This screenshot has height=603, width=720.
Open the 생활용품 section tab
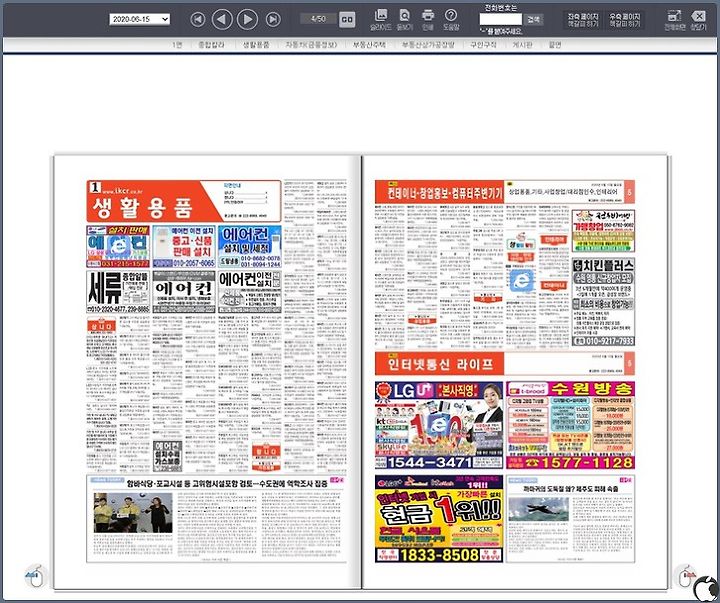click(x=256, y=45)
